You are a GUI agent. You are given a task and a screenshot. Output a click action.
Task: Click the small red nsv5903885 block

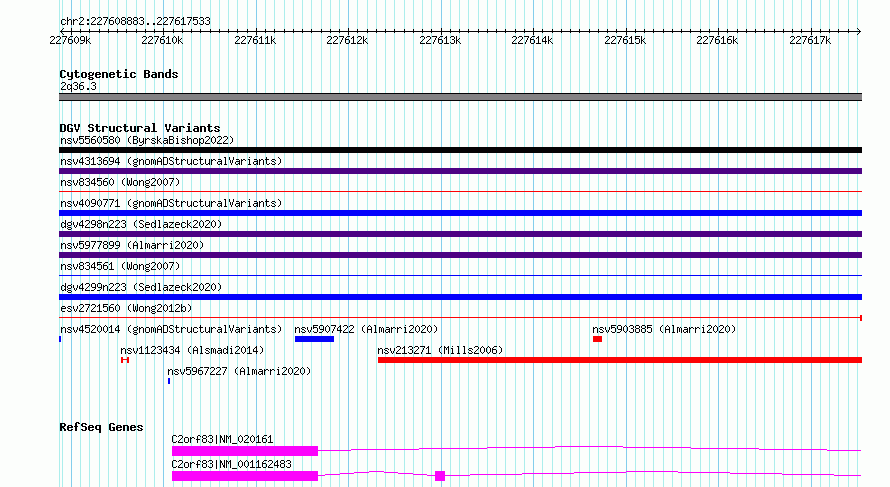[597, 339]
